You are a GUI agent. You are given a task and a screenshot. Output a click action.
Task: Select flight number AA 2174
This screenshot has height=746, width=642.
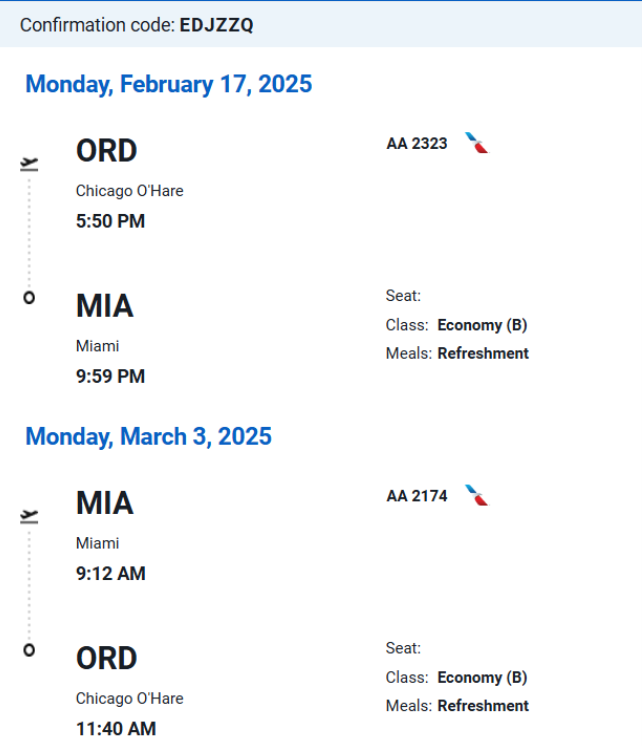pyautogui.click(x=417, y=496)
